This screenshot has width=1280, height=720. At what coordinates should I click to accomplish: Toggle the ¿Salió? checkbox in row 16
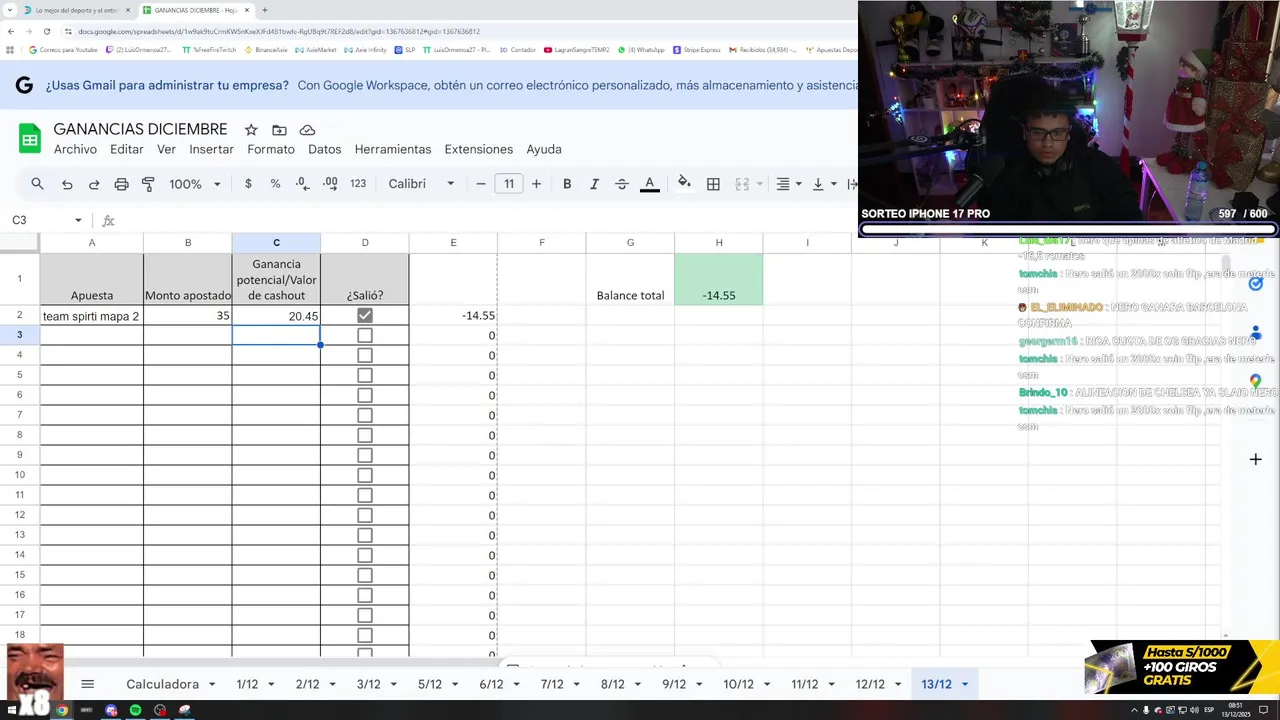coord(365,595)
